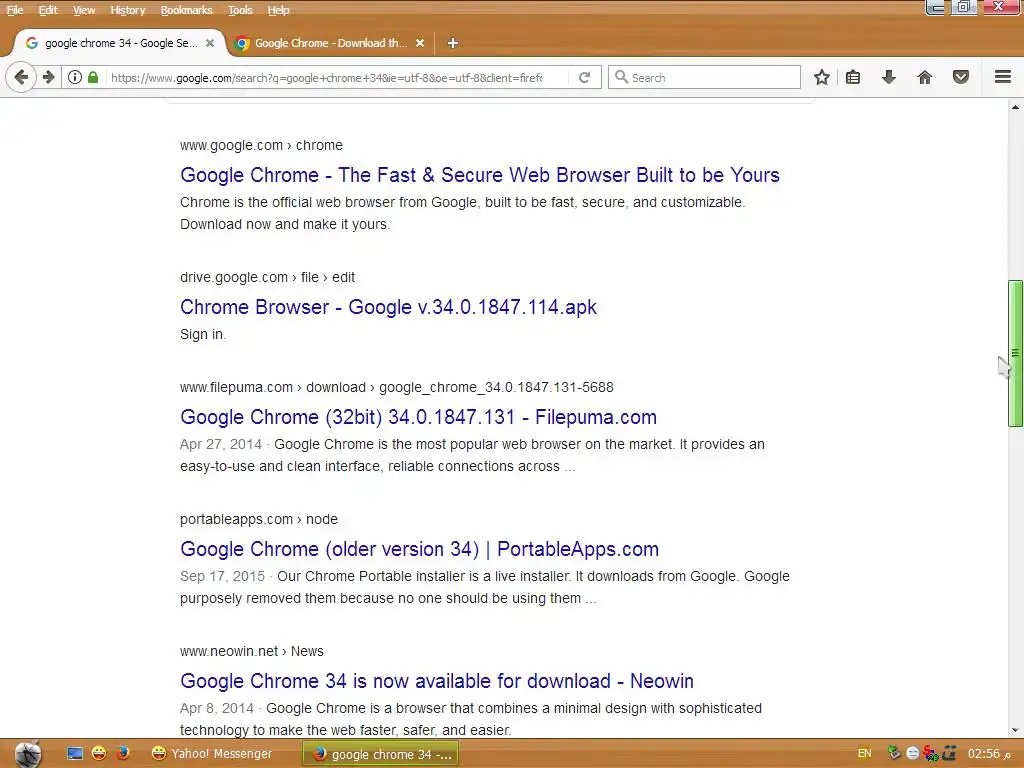Open the Downloads arrow icon
This screenshot has height=768, width=1024.
pyautogui.click(x=888, y=77)
